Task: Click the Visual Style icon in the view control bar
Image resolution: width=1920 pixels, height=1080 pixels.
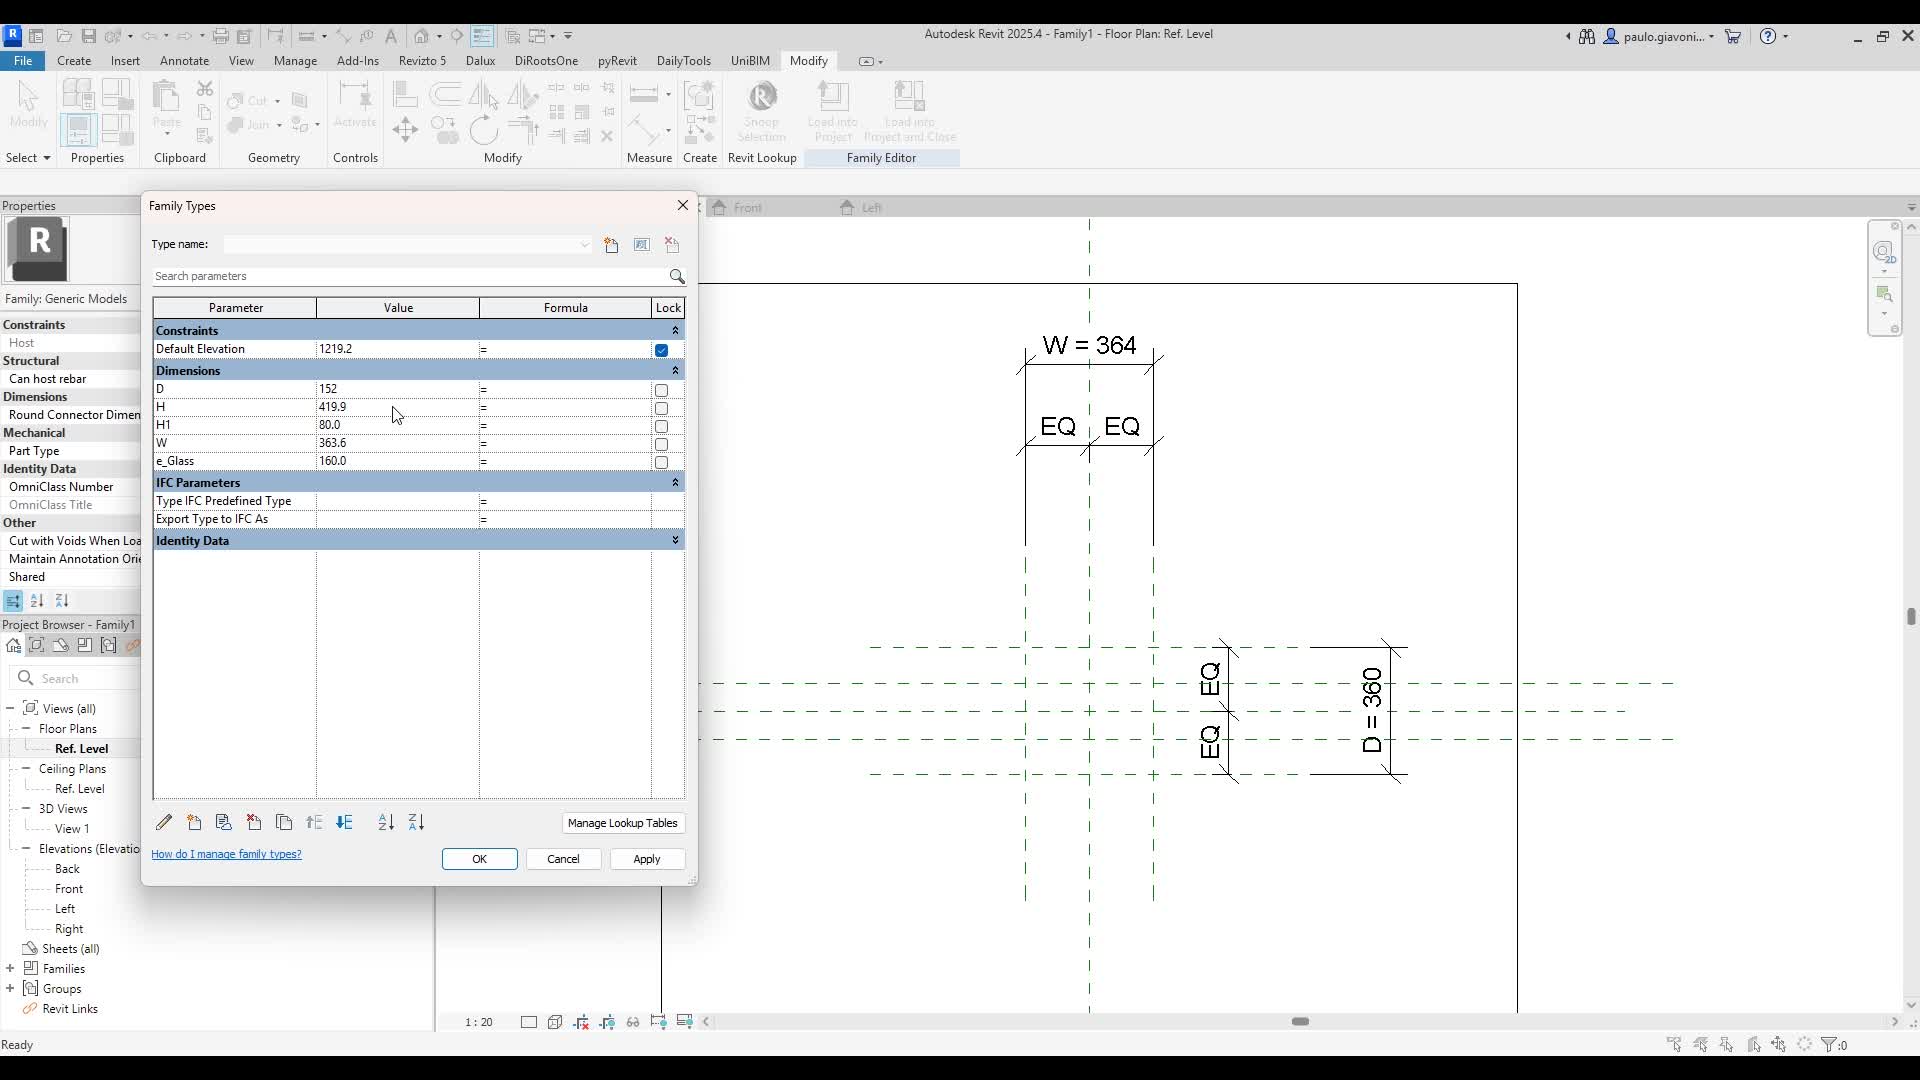Action: click(555, 1022)
